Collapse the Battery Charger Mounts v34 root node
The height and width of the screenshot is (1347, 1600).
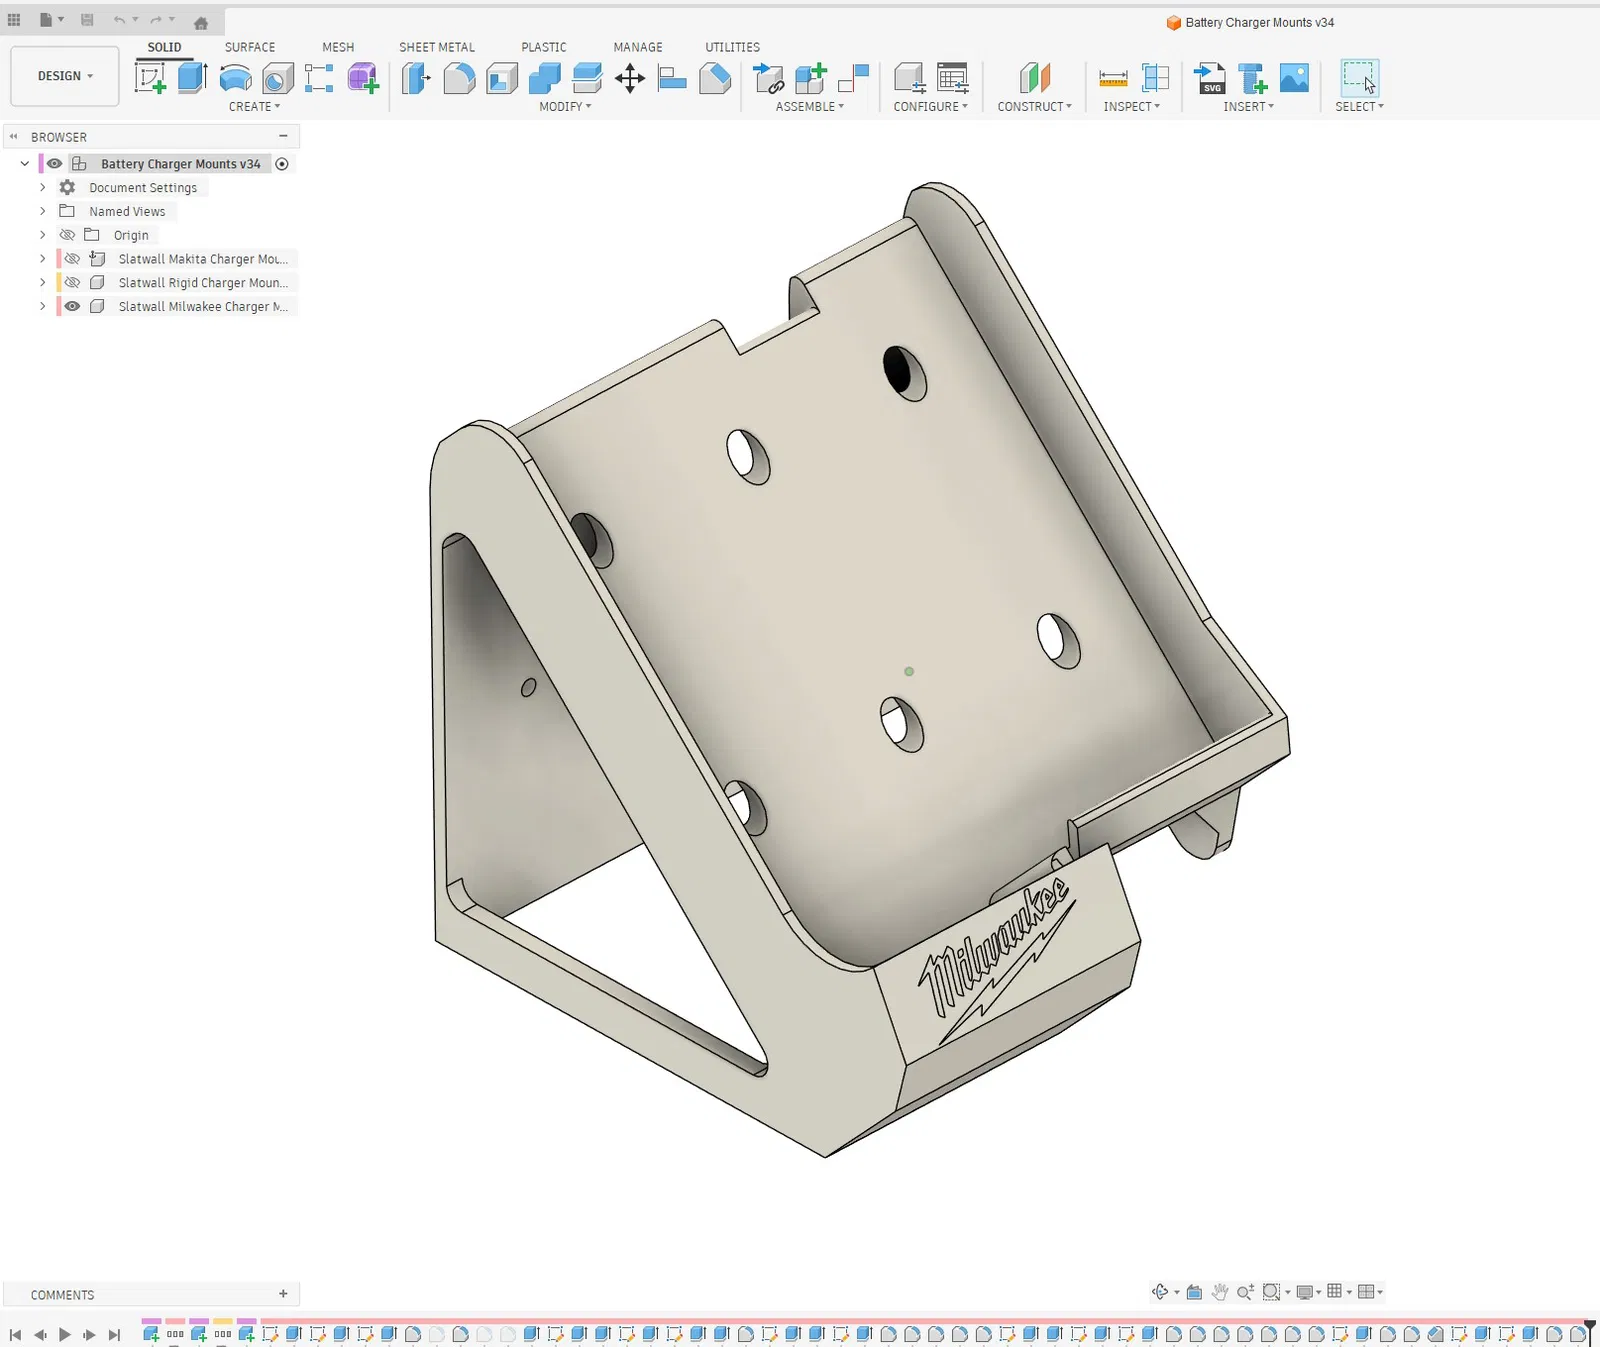25,164
